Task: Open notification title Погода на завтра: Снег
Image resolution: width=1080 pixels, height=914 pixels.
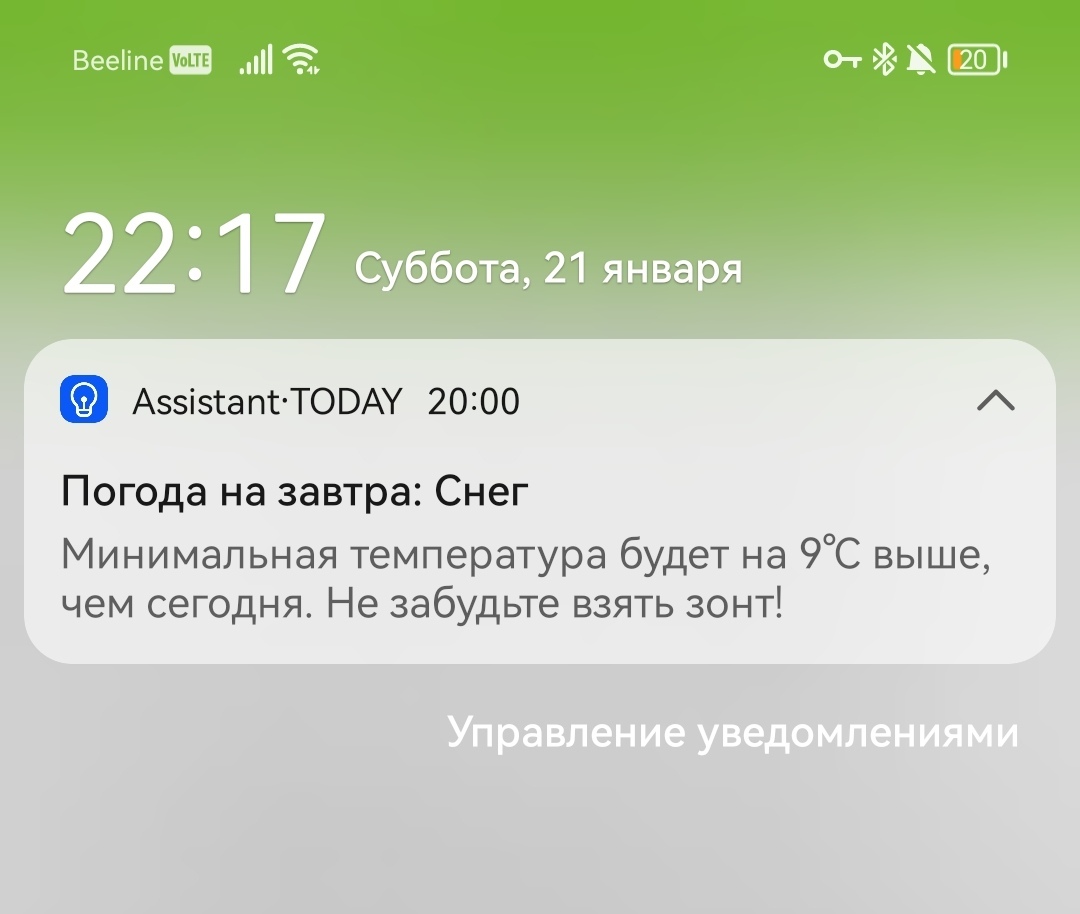Action: click(295, 492)
